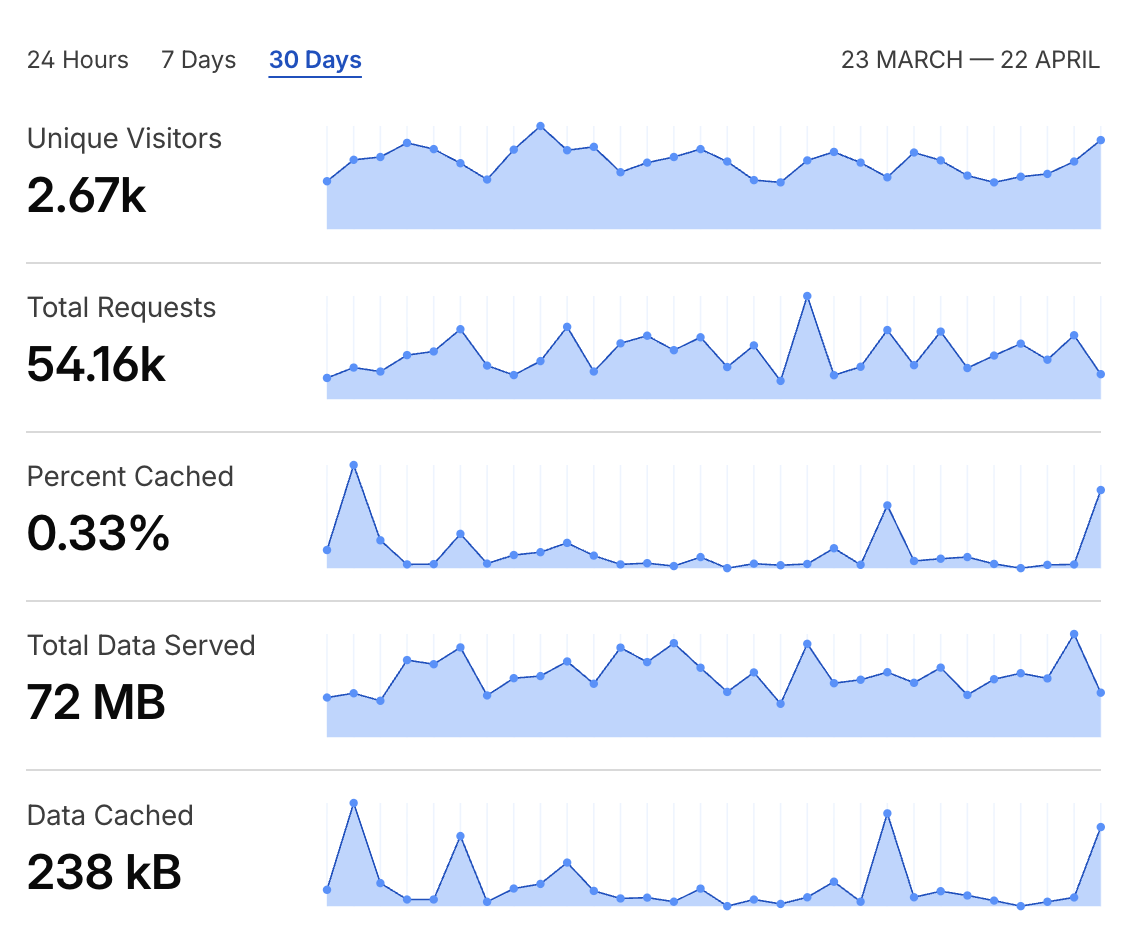
Task: Select the tallest spike in Total Requests chart
Action: [807, 296]
